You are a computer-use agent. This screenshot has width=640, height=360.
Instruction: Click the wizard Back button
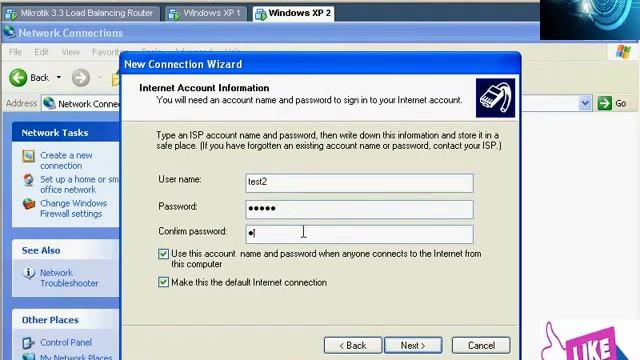pos(353,345)
